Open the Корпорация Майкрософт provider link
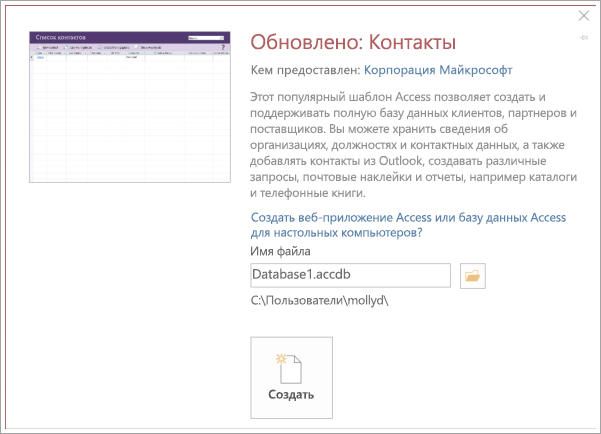 [438, 70]
